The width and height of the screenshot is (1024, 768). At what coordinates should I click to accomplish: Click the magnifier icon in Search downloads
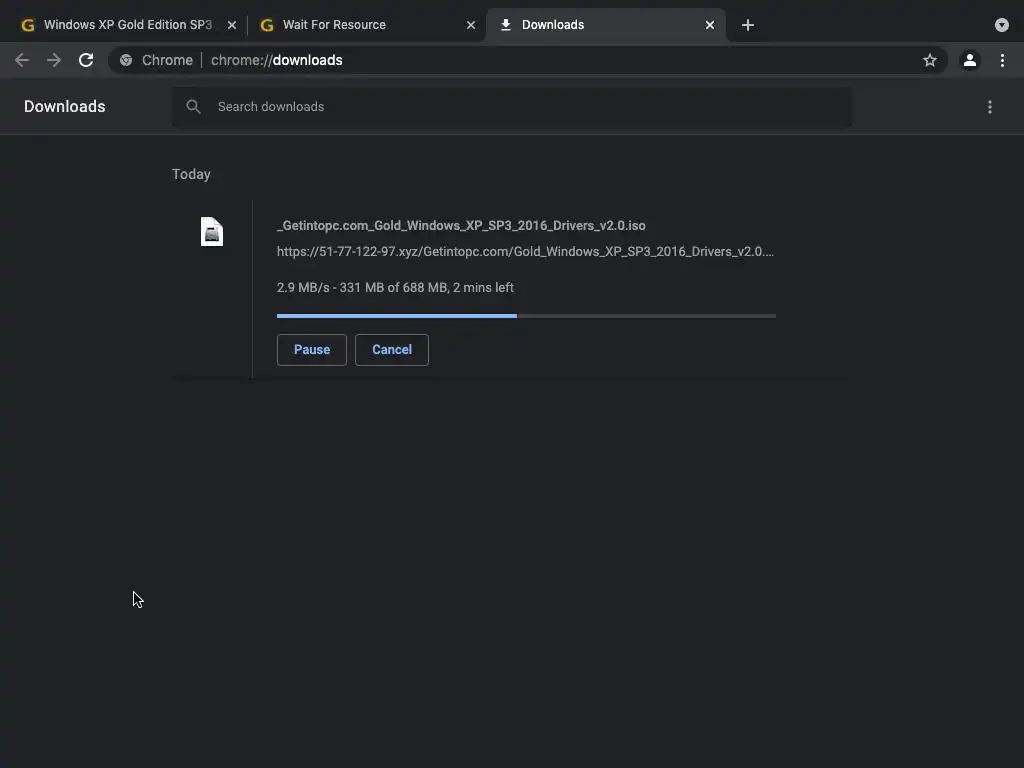click(193, 106)
